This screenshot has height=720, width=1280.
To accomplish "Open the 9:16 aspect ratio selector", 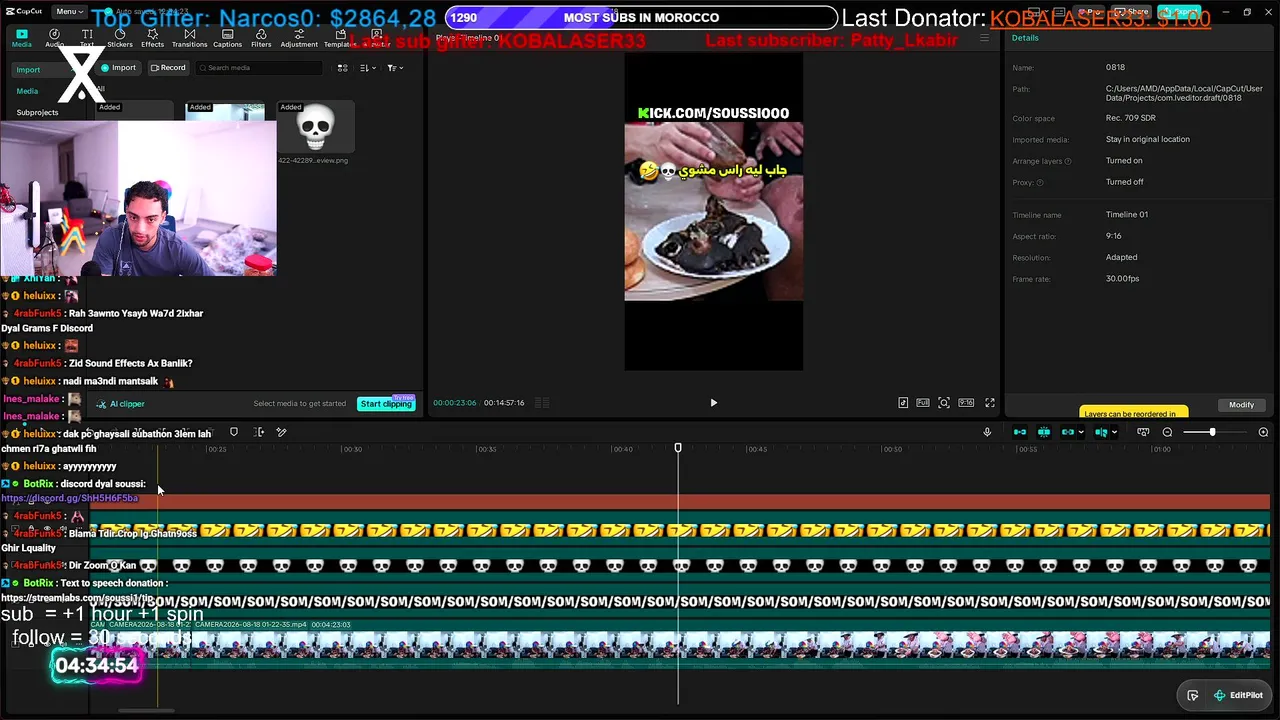I will click(x=966, y=403).
